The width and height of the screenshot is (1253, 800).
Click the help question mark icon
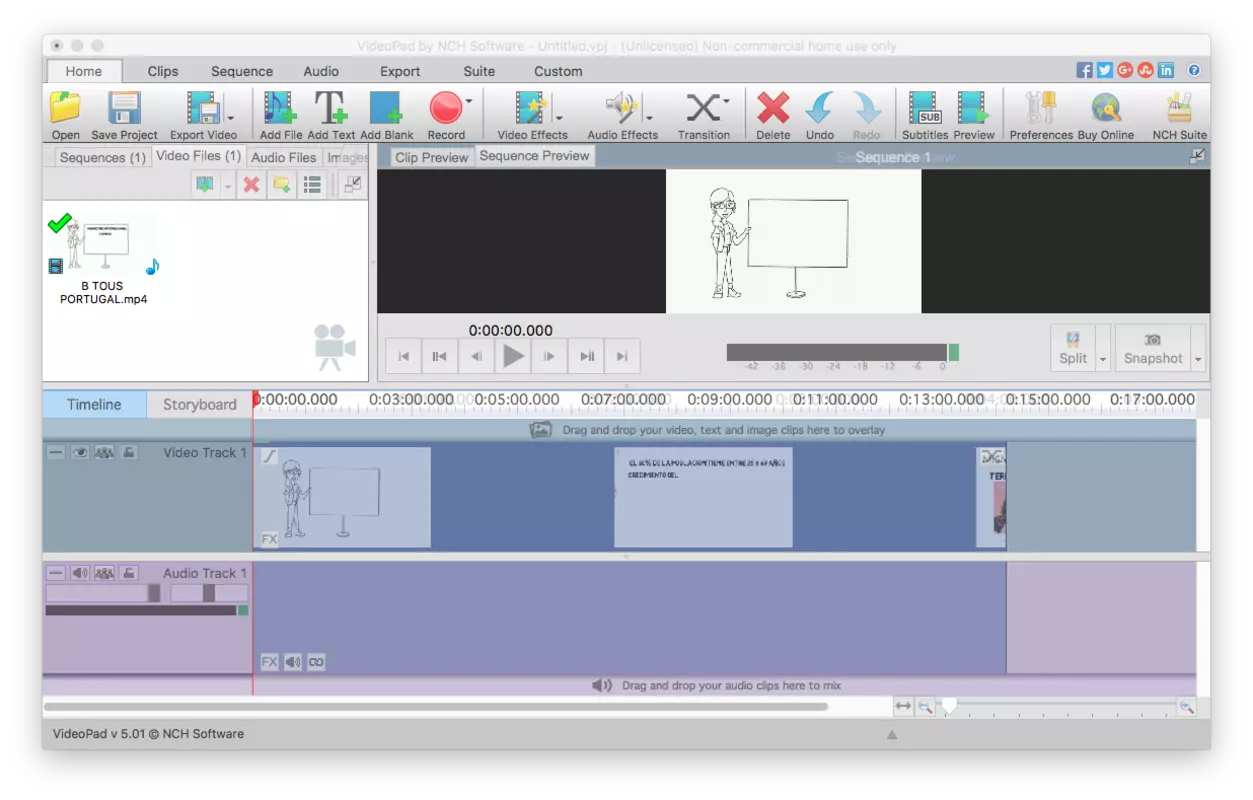[x=1193, y=70]
